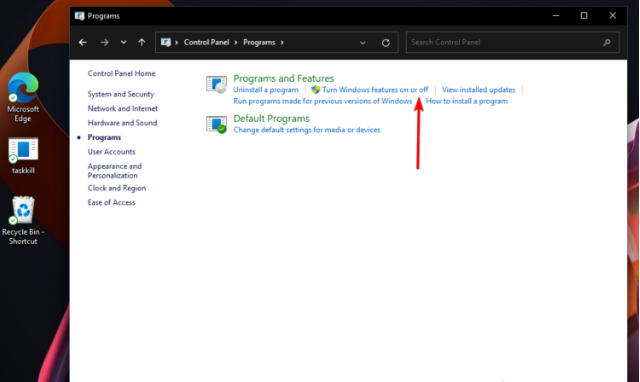This screenshot has width=640, height=382.
Task: Open View installed updates link
Action: pyautogui.click(x=478, y=90)
